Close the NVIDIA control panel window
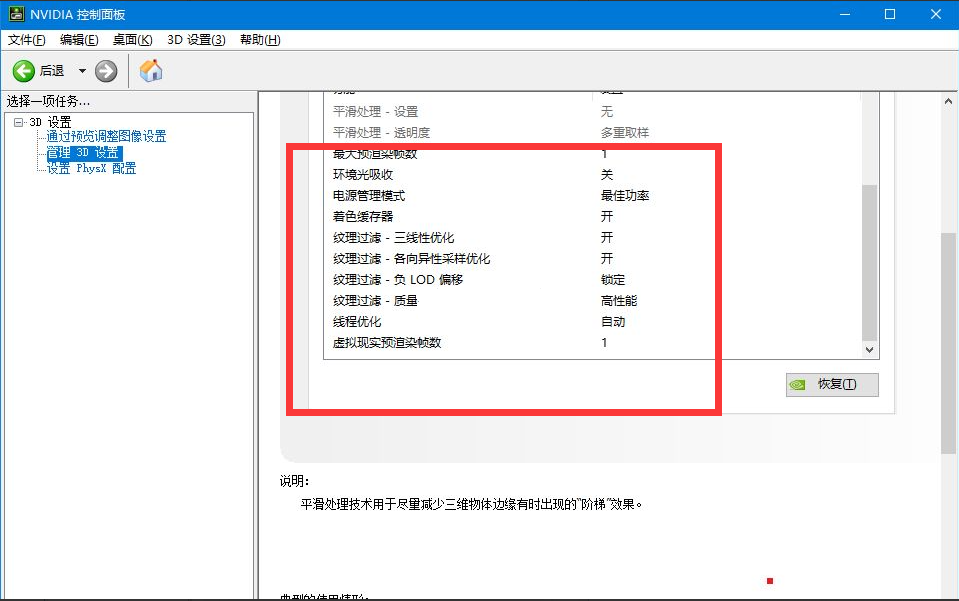 point(936,14)
